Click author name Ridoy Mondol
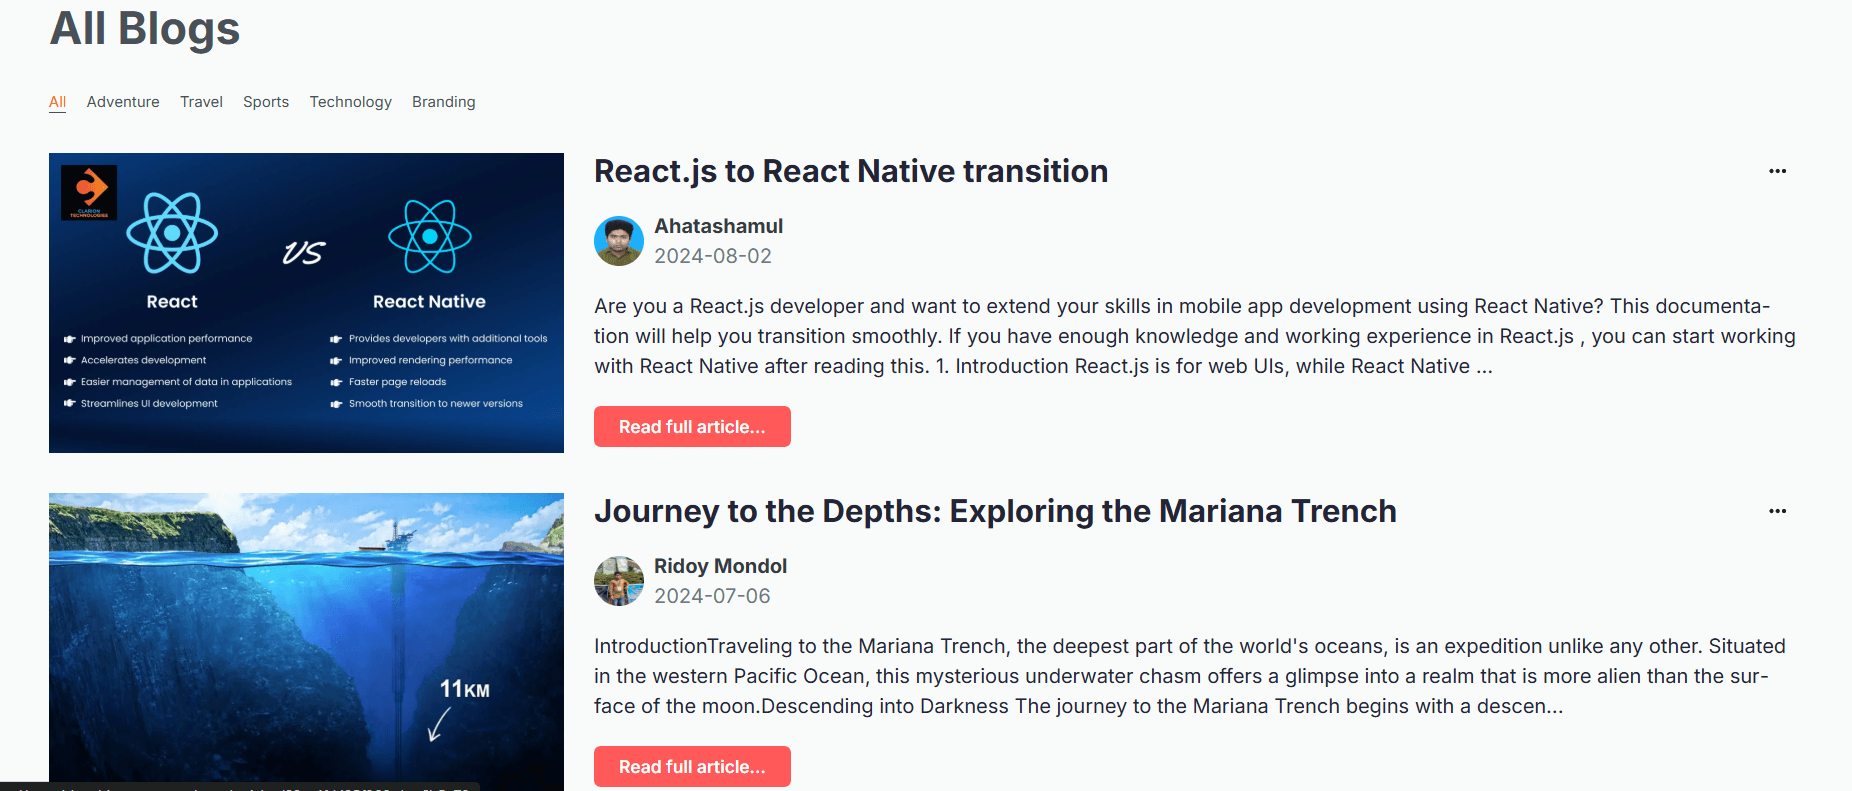 pos(720,566)
